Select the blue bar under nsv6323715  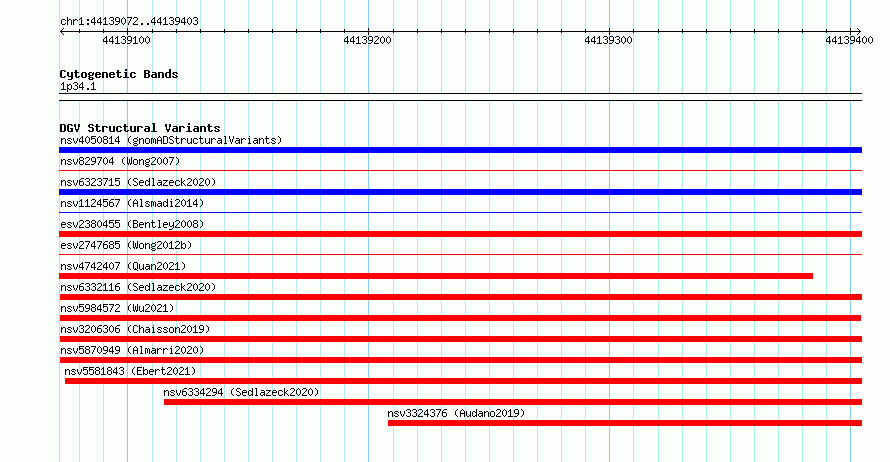click(x=460, y=192)
